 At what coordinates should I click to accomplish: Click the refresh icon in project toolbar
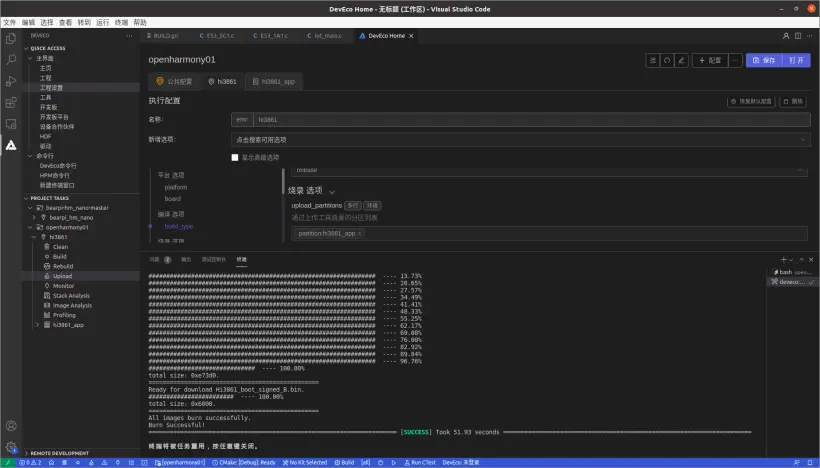pyautogui.click(x=667, y=61)
